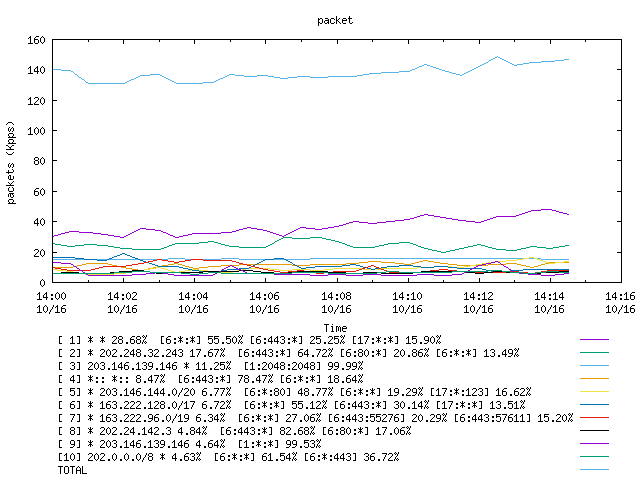Click the light blue swatch for TOTAL
Viewport: 640px width, 480px height.
coord(594,470)
